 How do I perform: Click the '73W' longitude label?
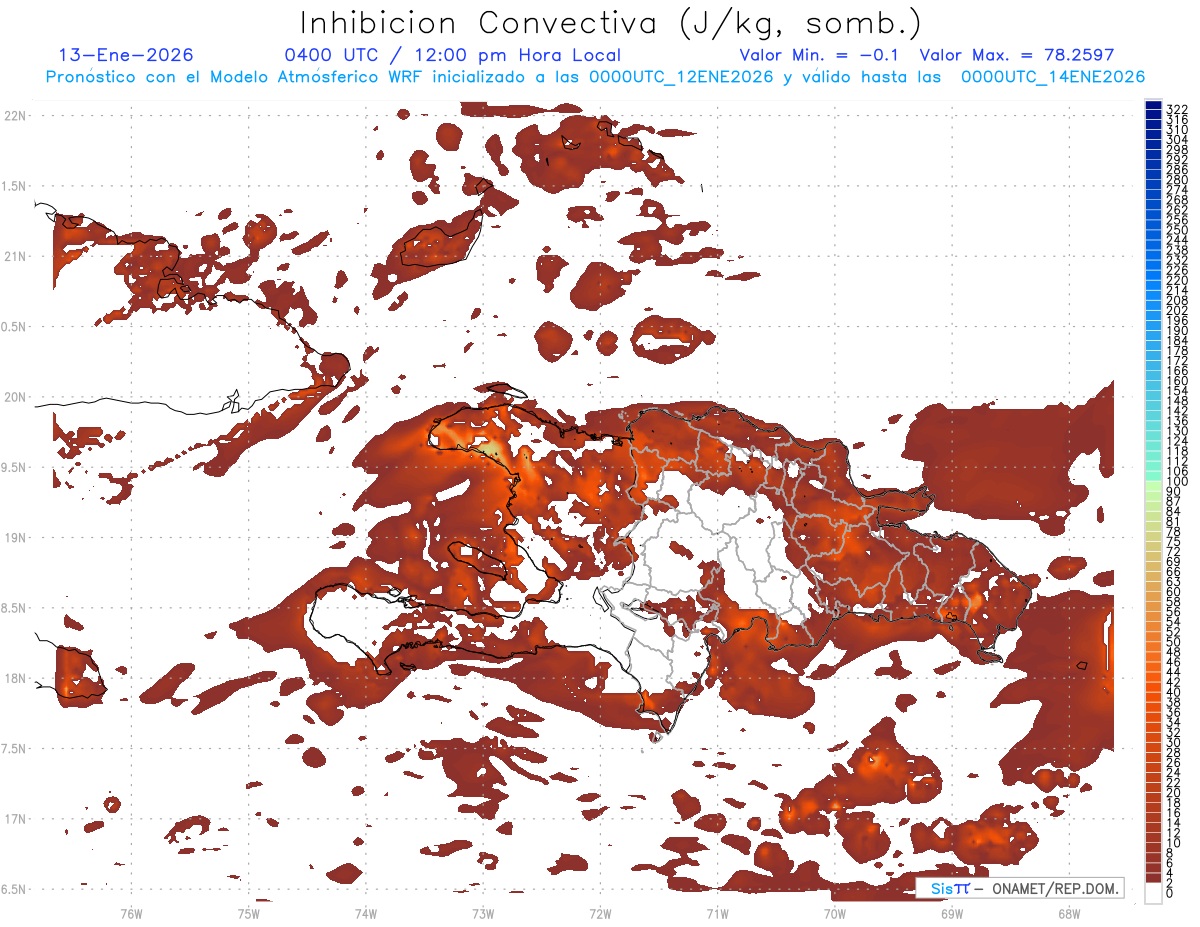pos(483,914)
